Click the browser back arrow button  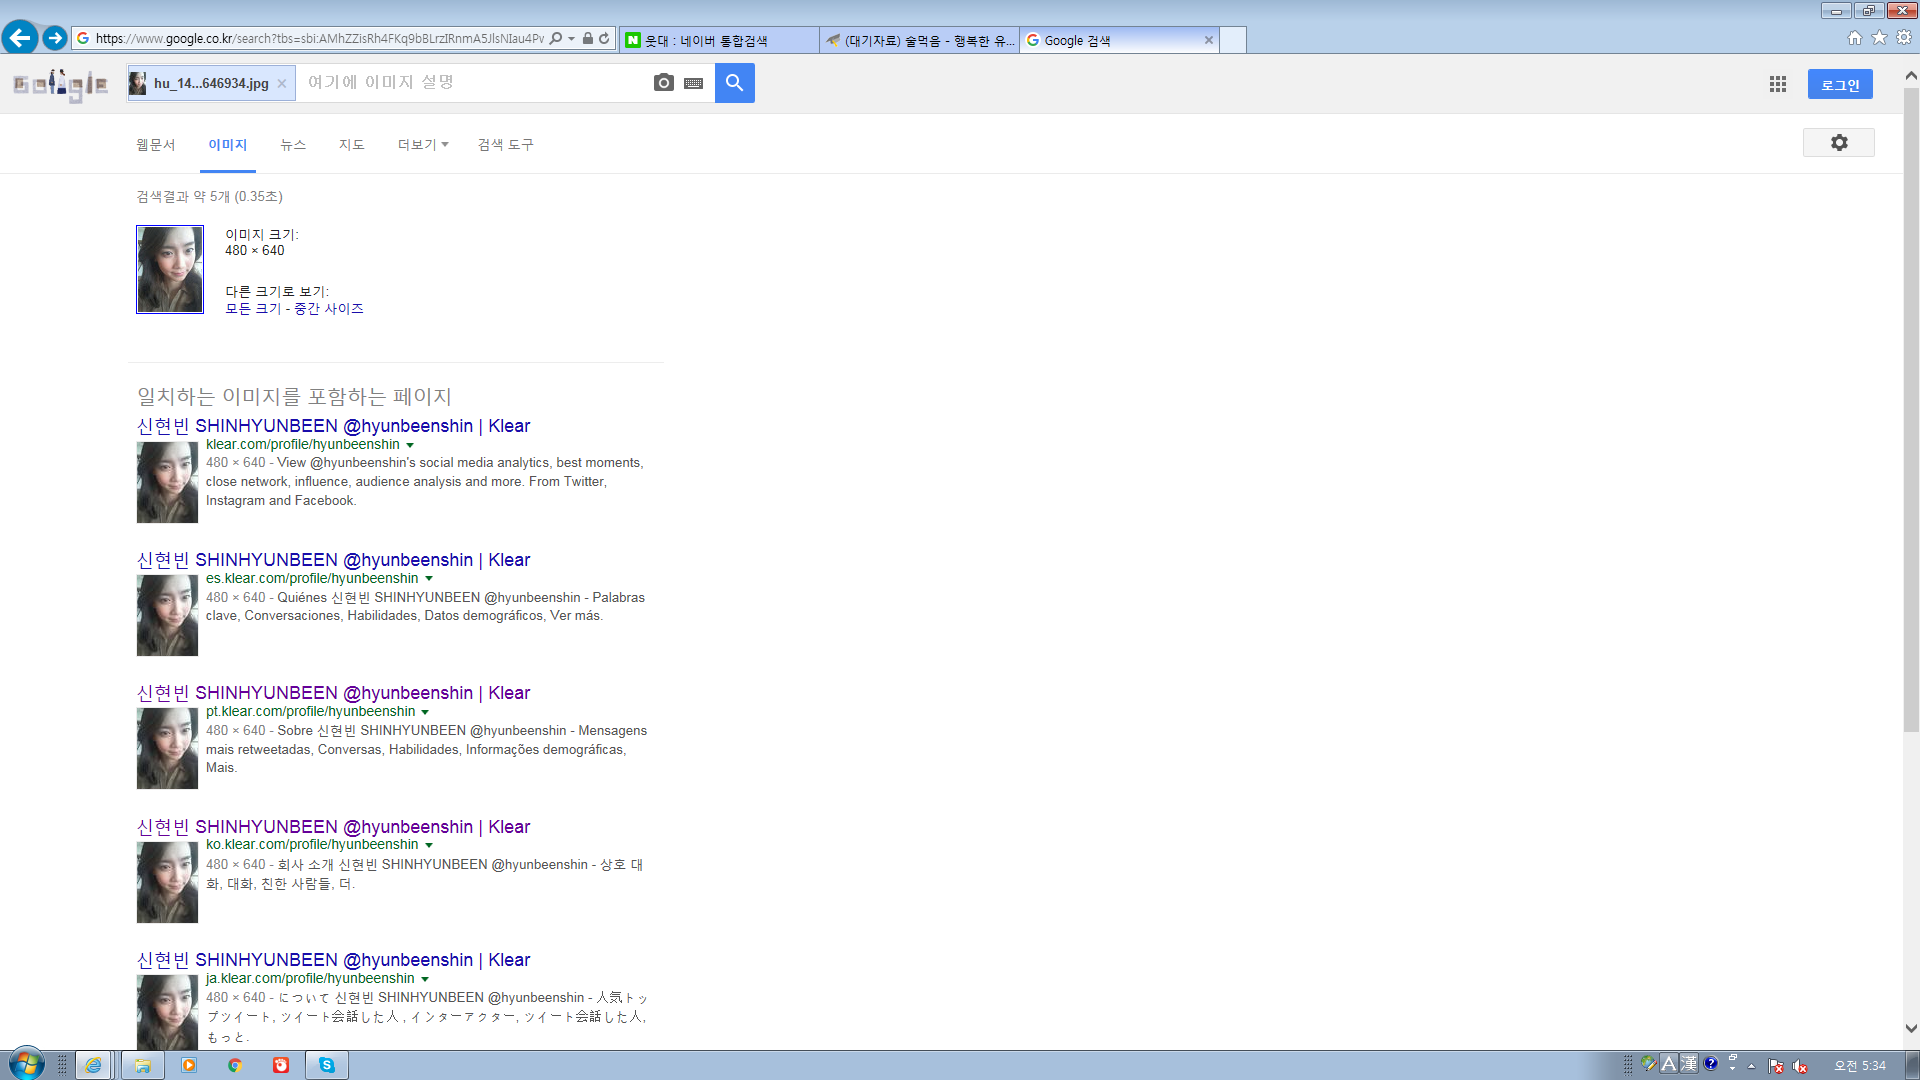pyautogui.click(x=20, y=38)
